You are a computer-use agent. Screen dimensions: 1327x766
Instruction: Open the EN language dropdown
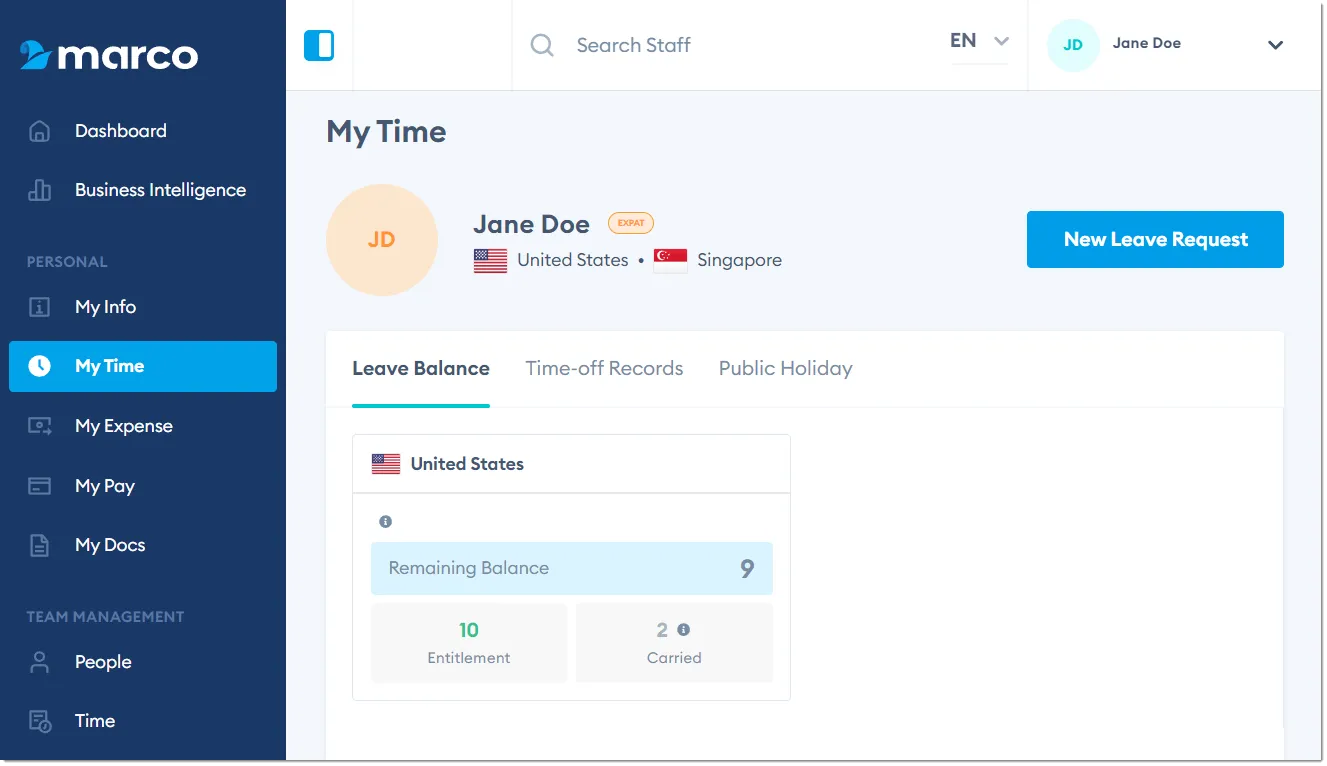(x=978, y=42)
